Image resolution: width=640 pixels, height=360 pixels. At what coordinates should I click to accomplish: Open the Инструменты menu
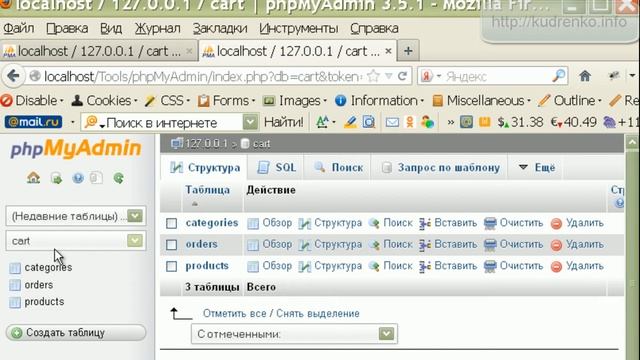[299, 29]
